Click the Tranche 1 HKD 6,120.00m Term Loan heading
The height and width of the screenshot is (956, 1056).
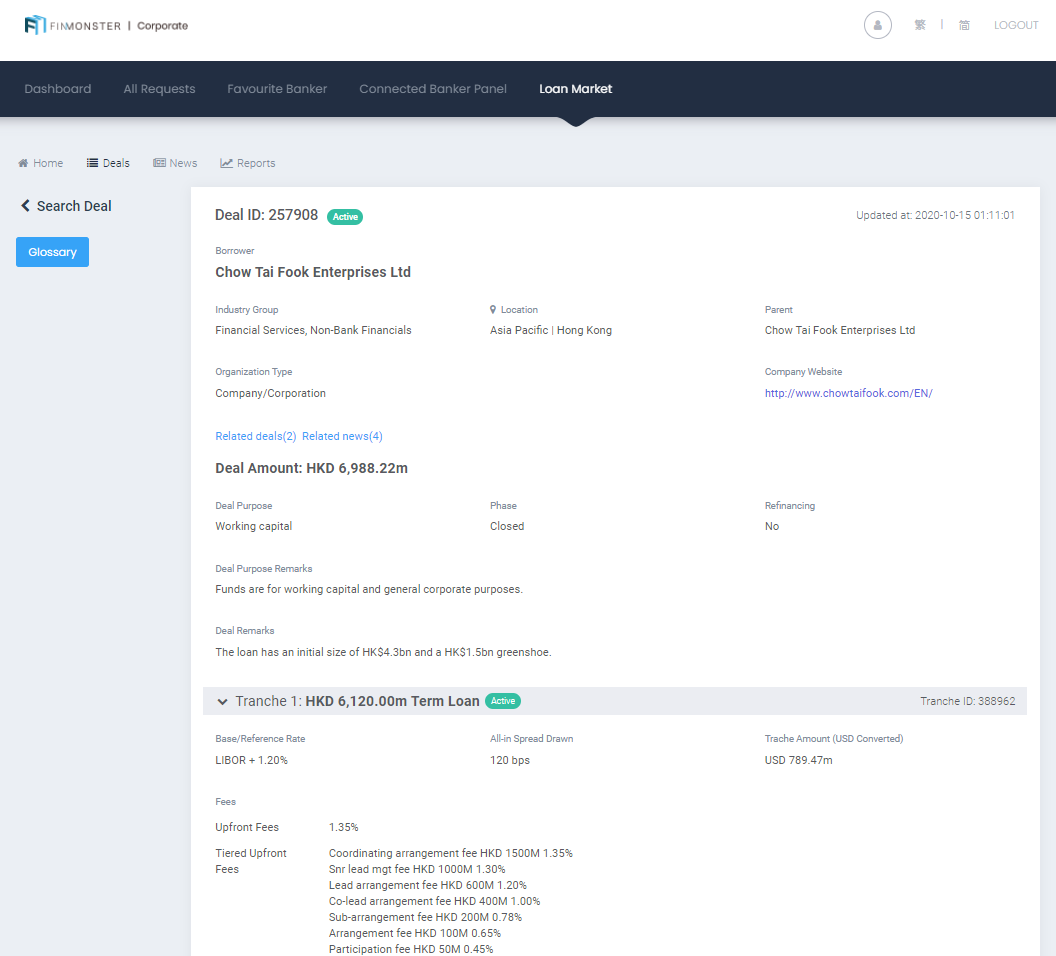(358, 701)
